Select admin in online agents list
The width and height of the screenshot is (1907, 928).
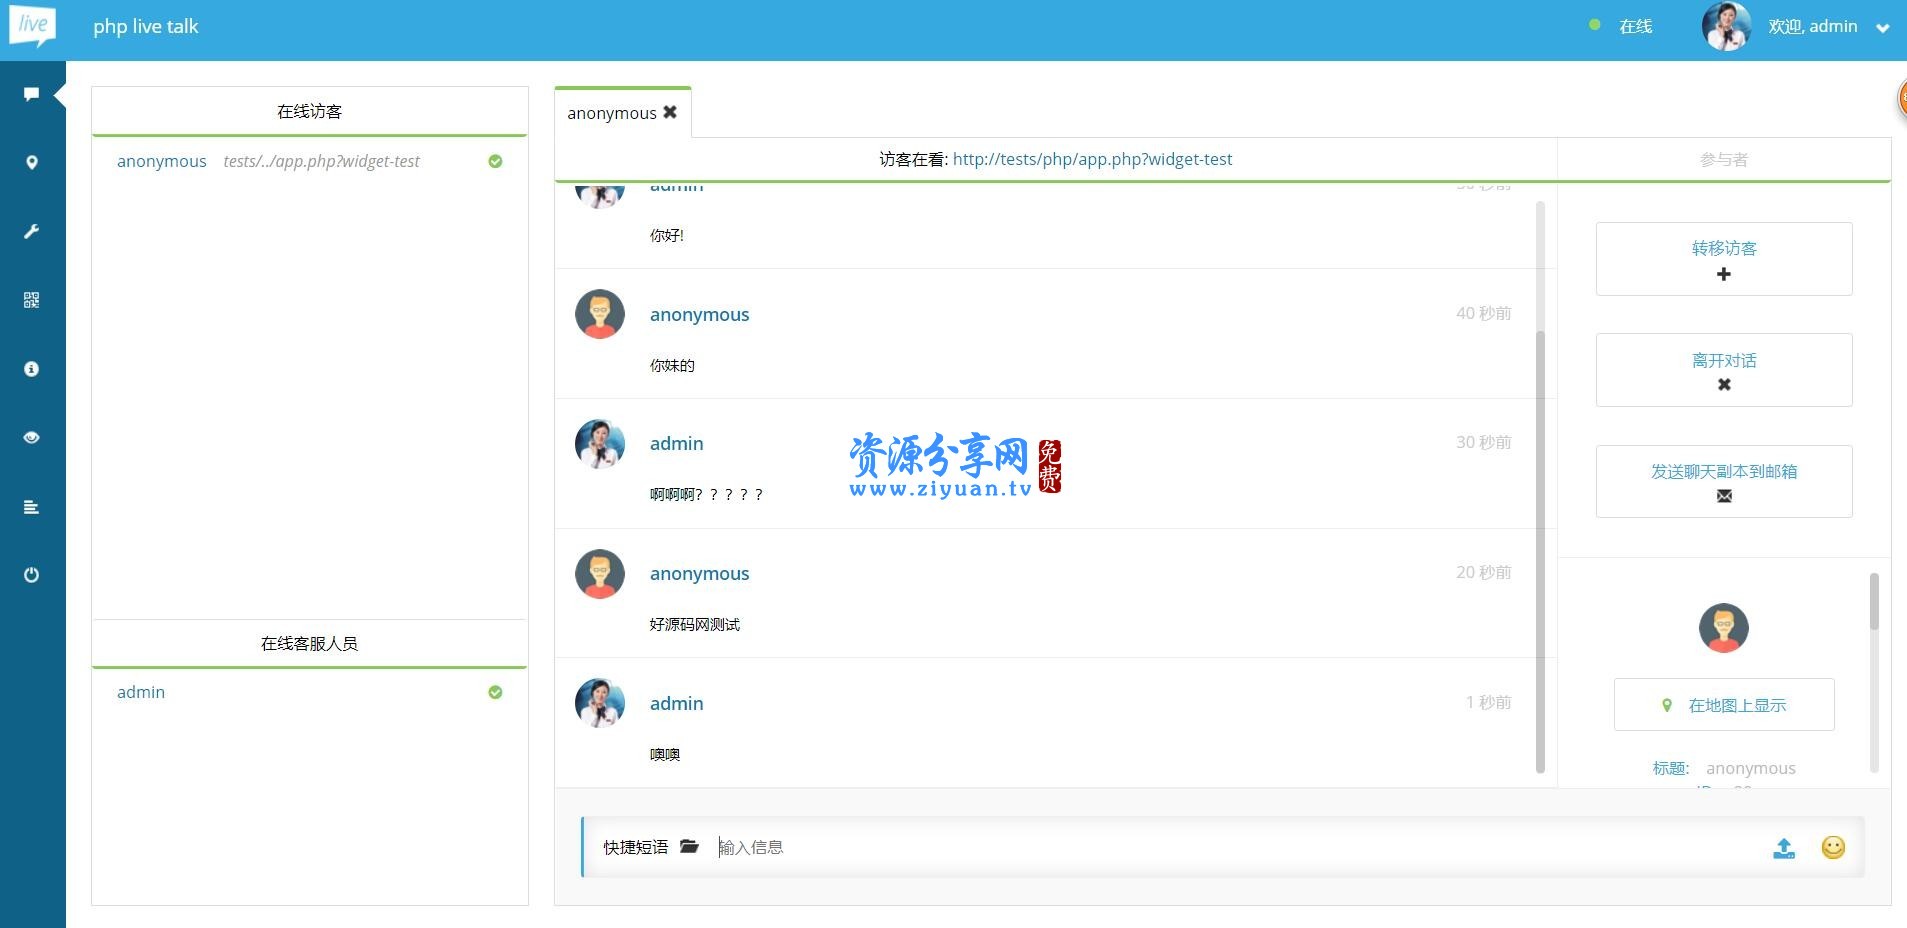[141, 692]
